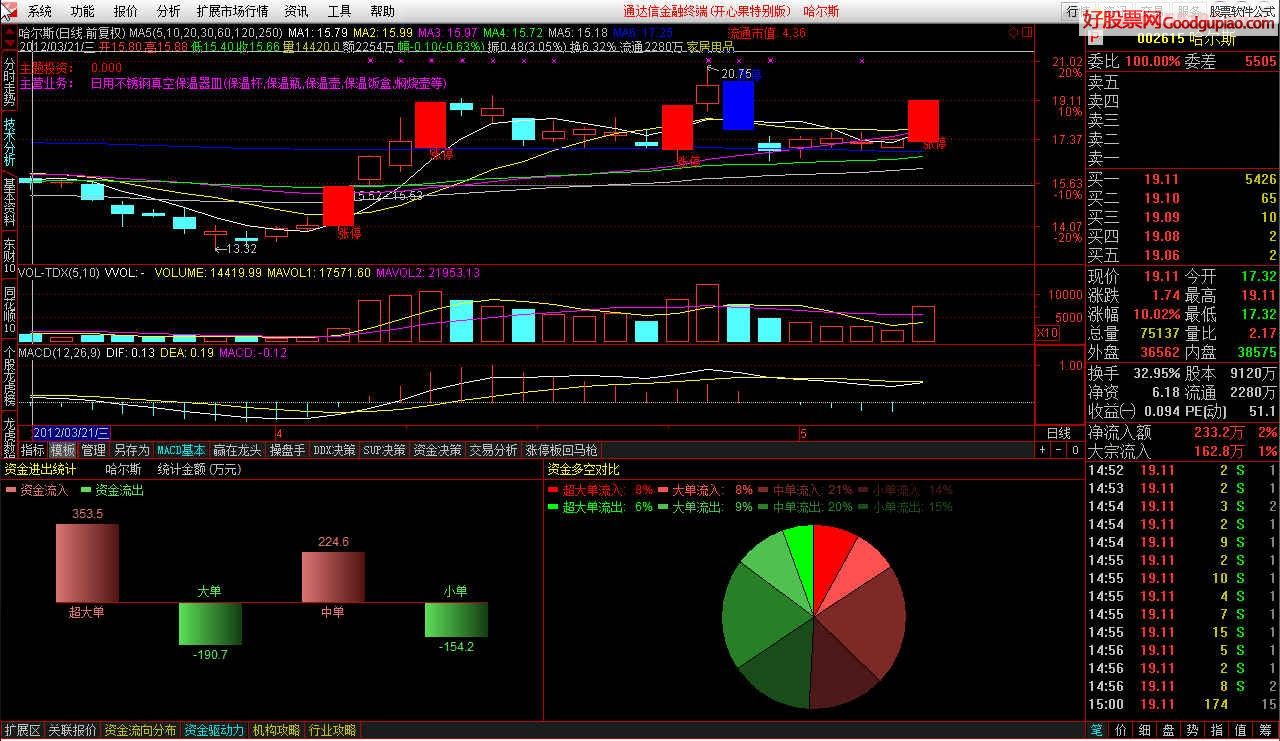Click the 超大单流入 legend color swatch
1280x741 pixels.
pos(553,491)
